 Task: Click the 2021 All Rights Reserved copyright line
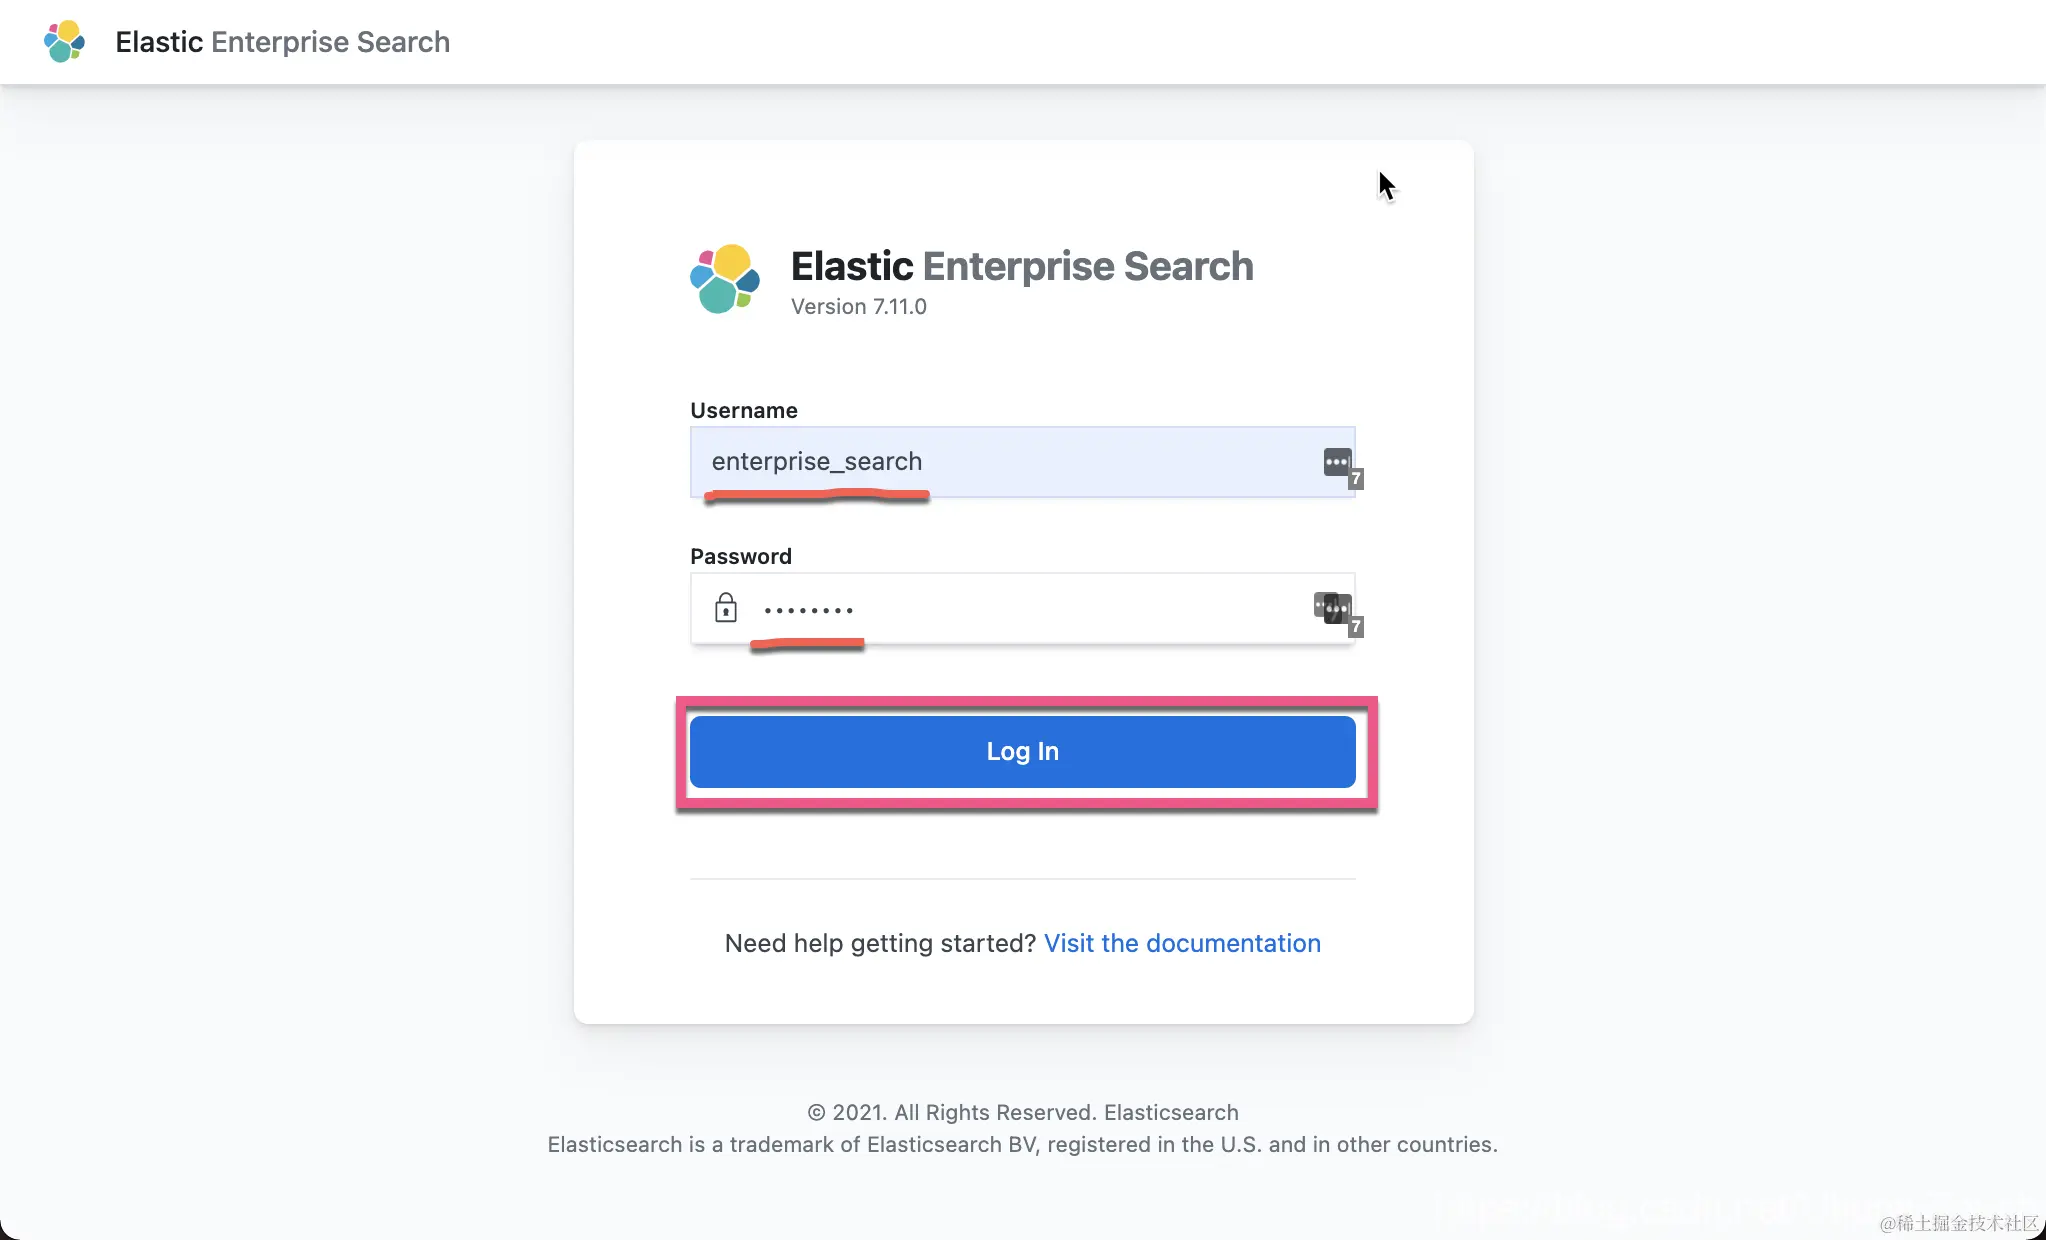(1022, 1112)
